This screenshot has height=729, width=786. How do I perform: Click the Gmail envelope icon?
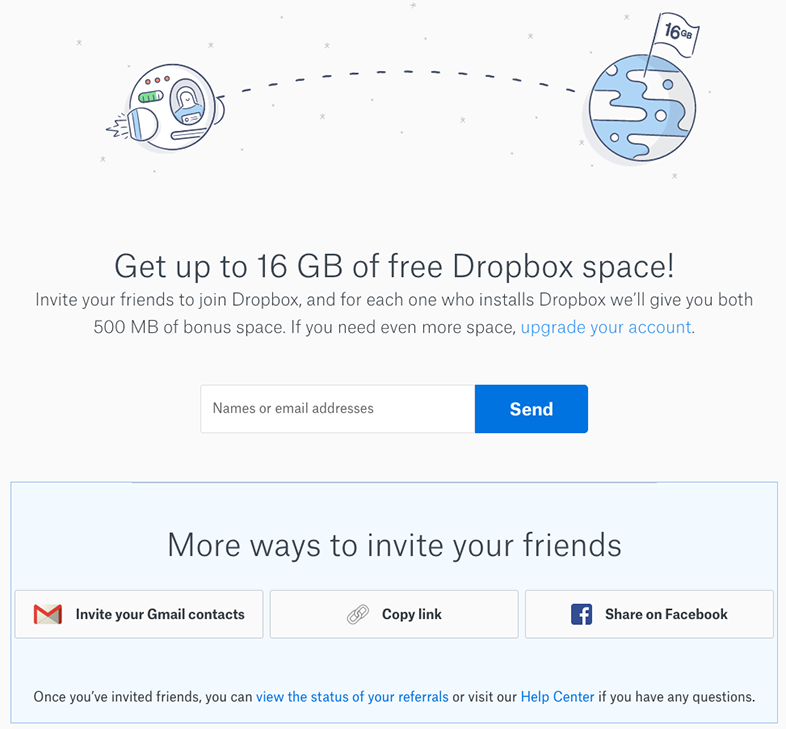(x=48, y=614)
